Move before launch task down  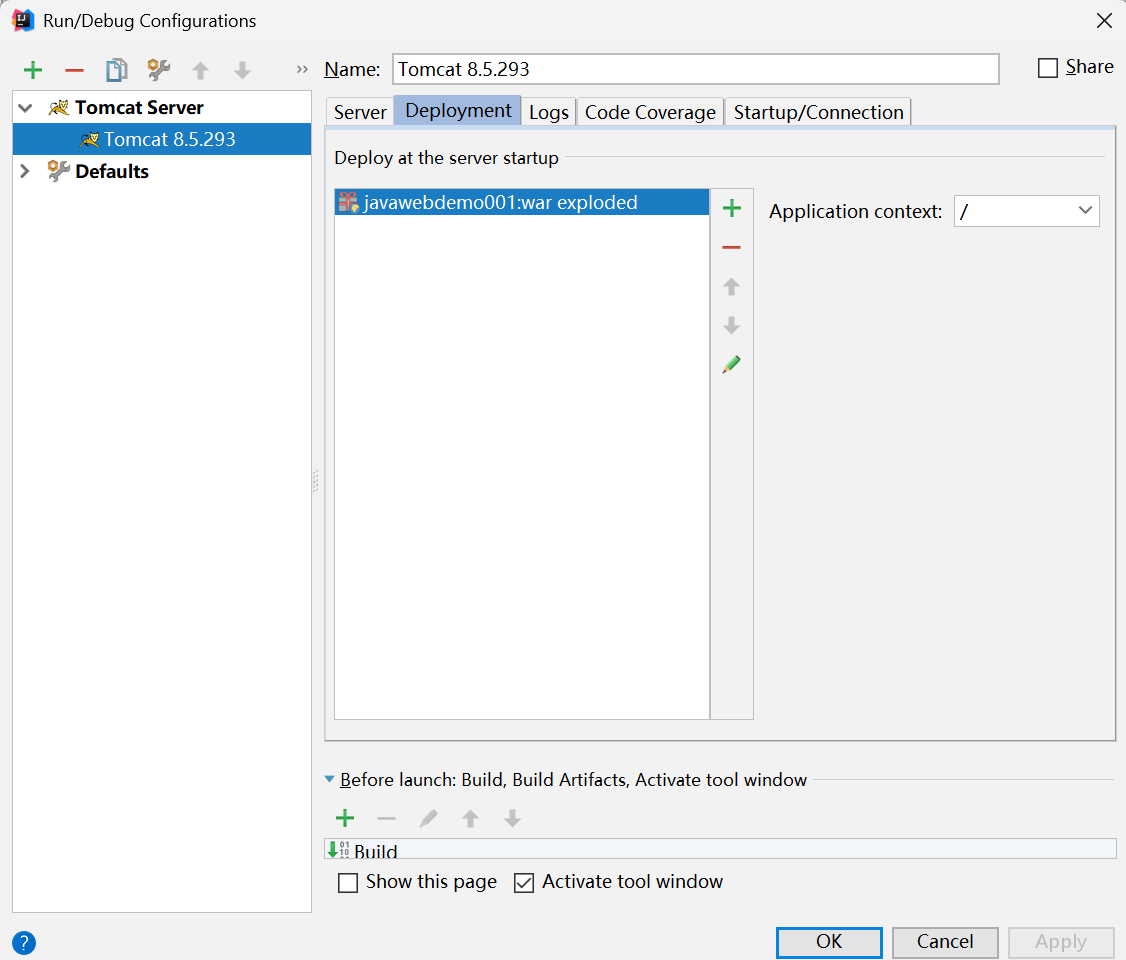(512, 818)
